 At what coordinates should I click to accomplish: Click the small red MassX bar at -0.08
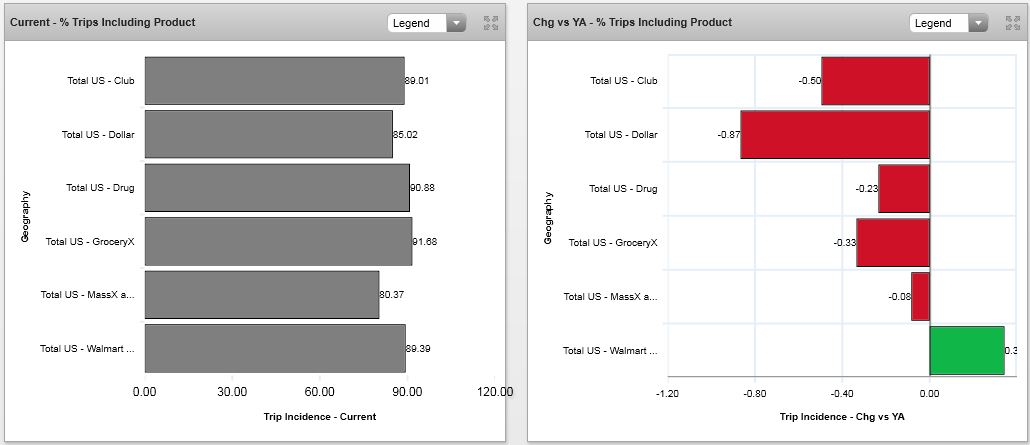920,296
